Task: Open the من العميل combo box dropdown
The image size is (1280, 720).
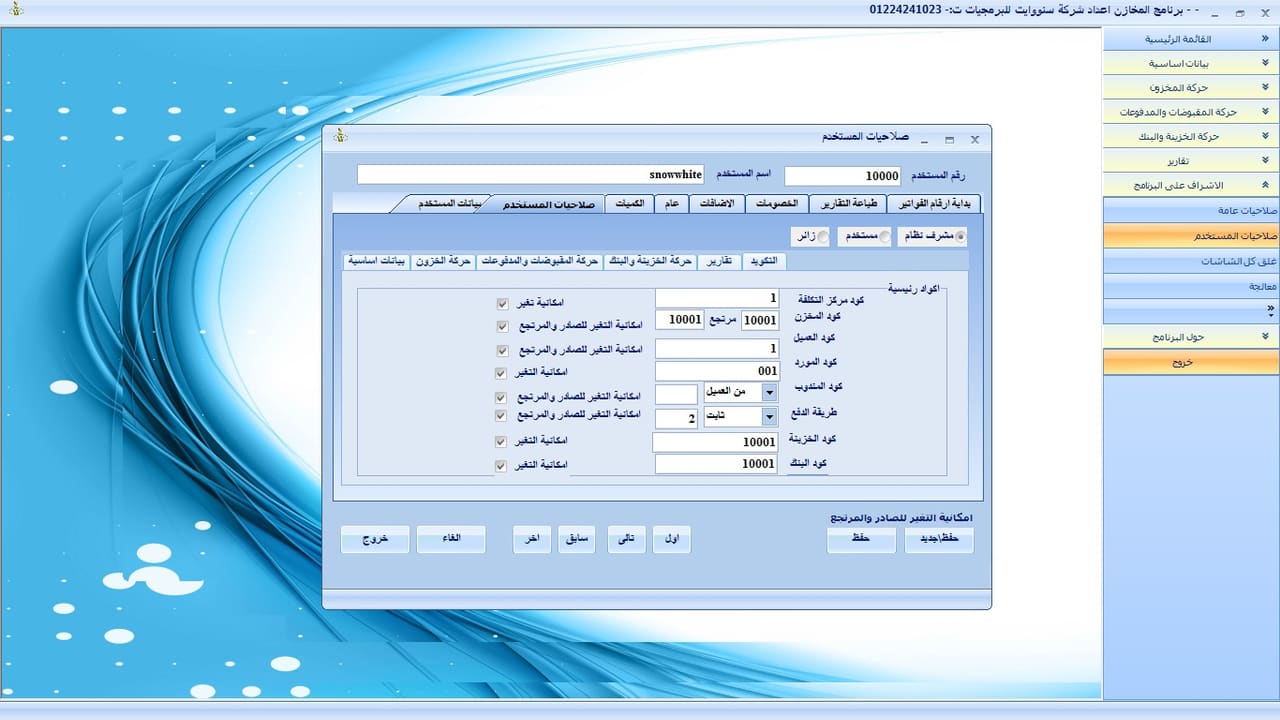Action: [769, 393]
